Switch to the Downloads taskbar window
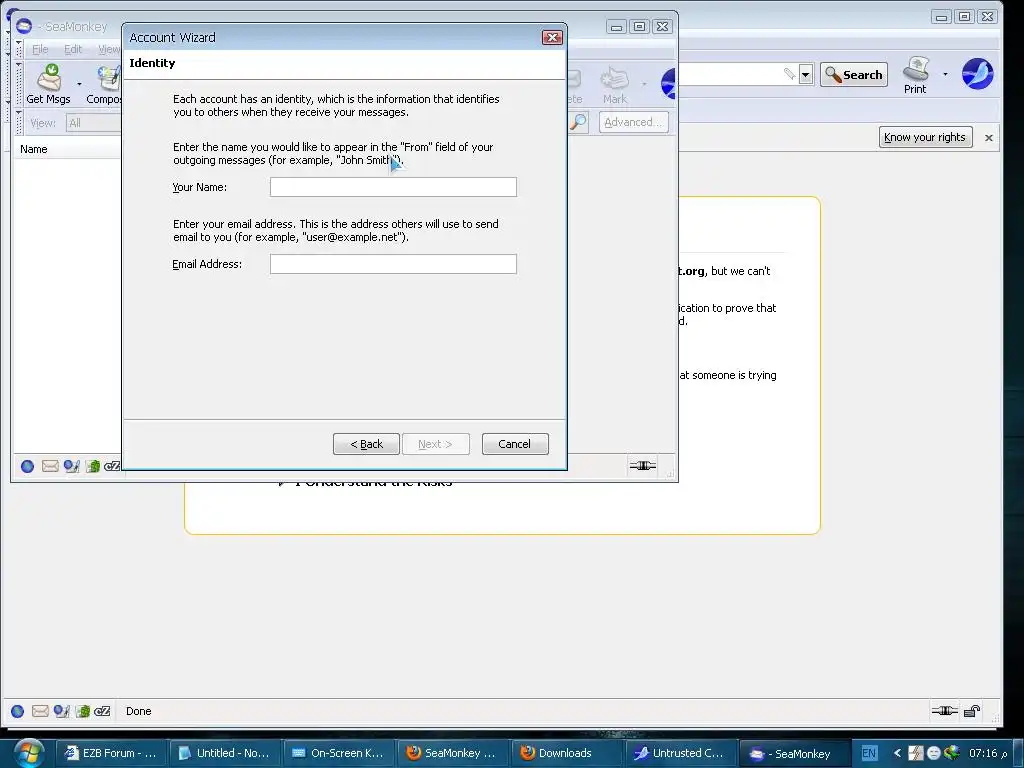 [567, 753]
